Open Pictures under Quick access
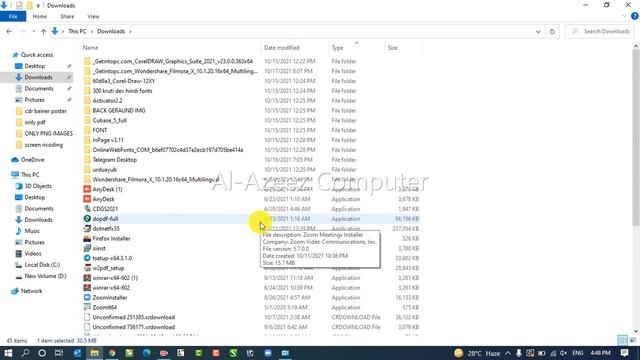Screen dimensions: 640x360 pos(34,100)
